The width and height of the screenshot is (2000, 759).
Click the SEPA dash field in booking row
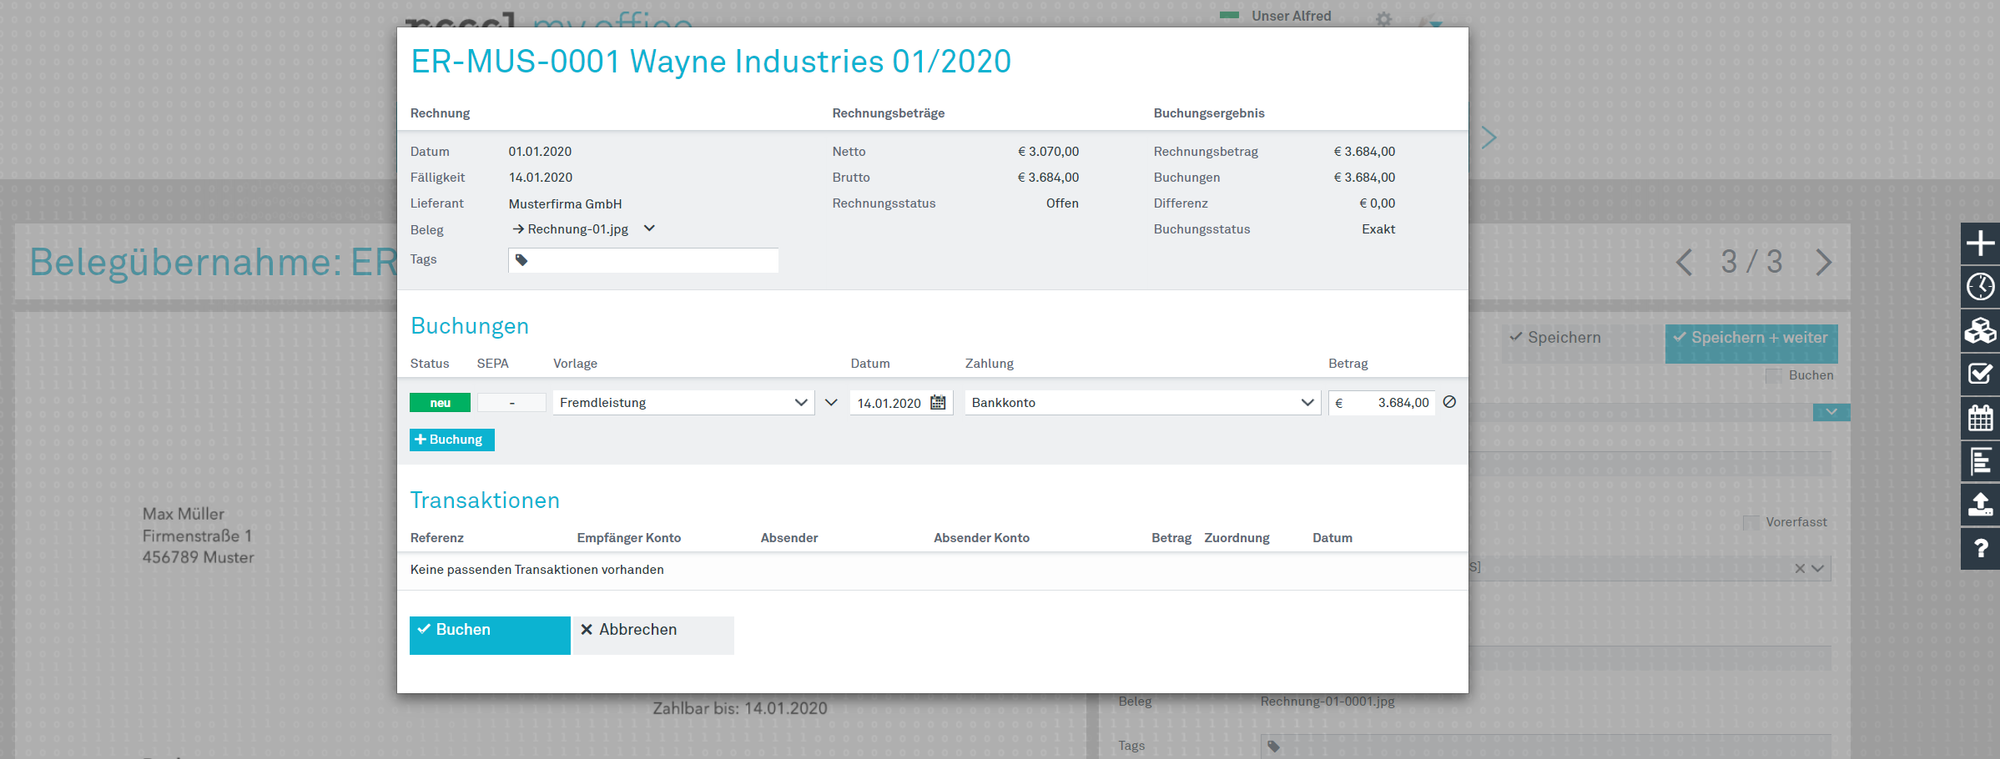coord(512,403)
